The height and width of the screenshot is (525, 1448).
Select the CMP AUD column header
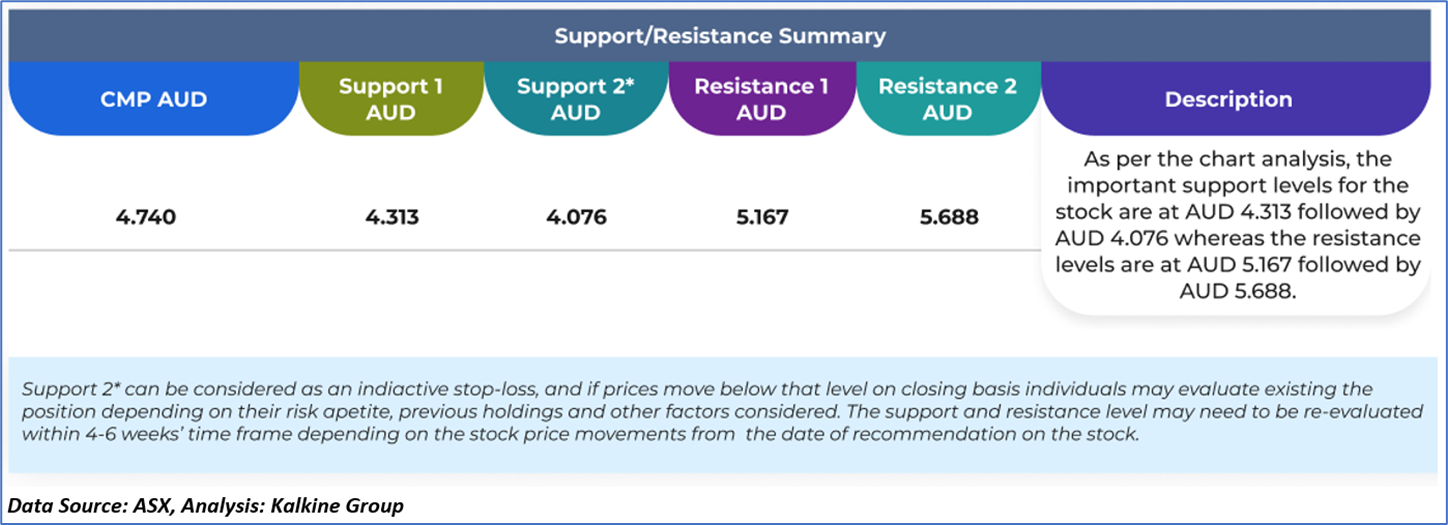coord(153,99)
